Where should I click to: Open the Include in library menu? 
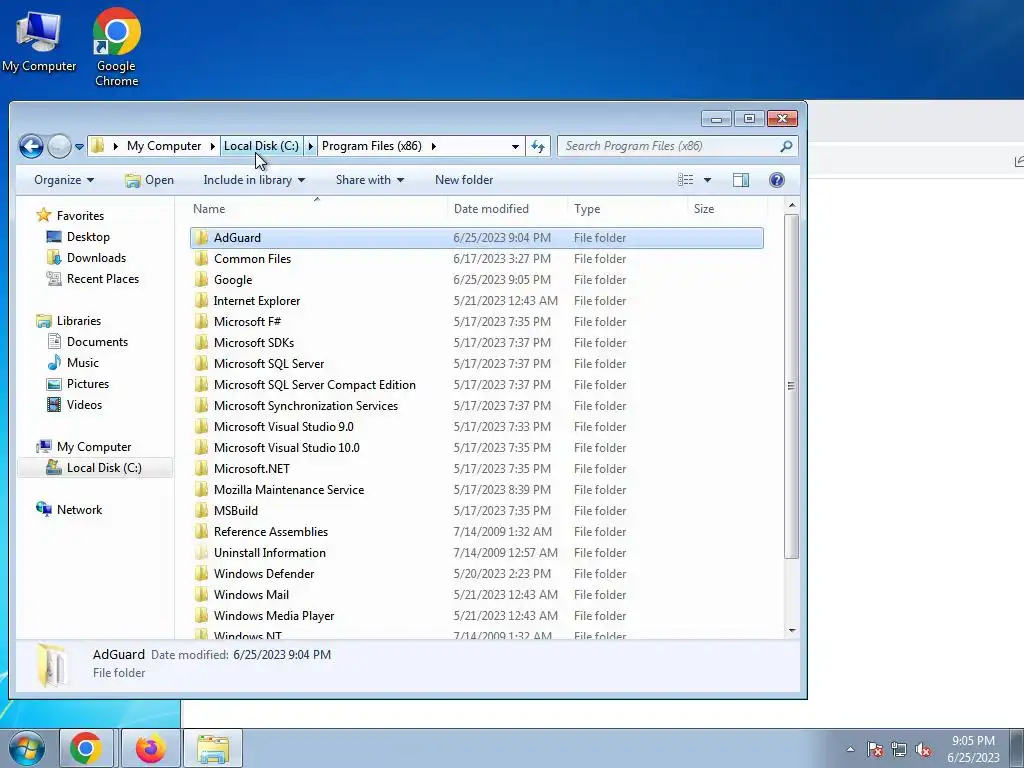tap(254, 180)
